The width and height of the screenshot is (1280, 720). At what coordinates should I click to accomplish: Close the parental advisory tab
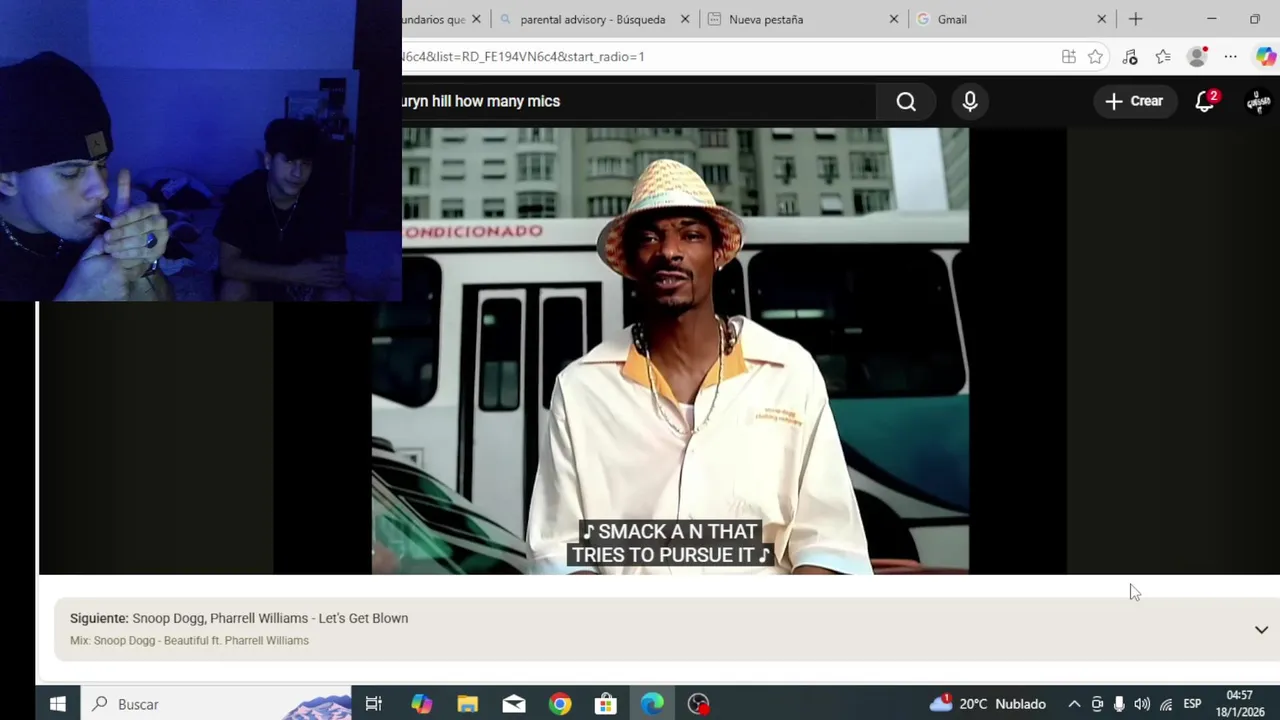point(685,19)
